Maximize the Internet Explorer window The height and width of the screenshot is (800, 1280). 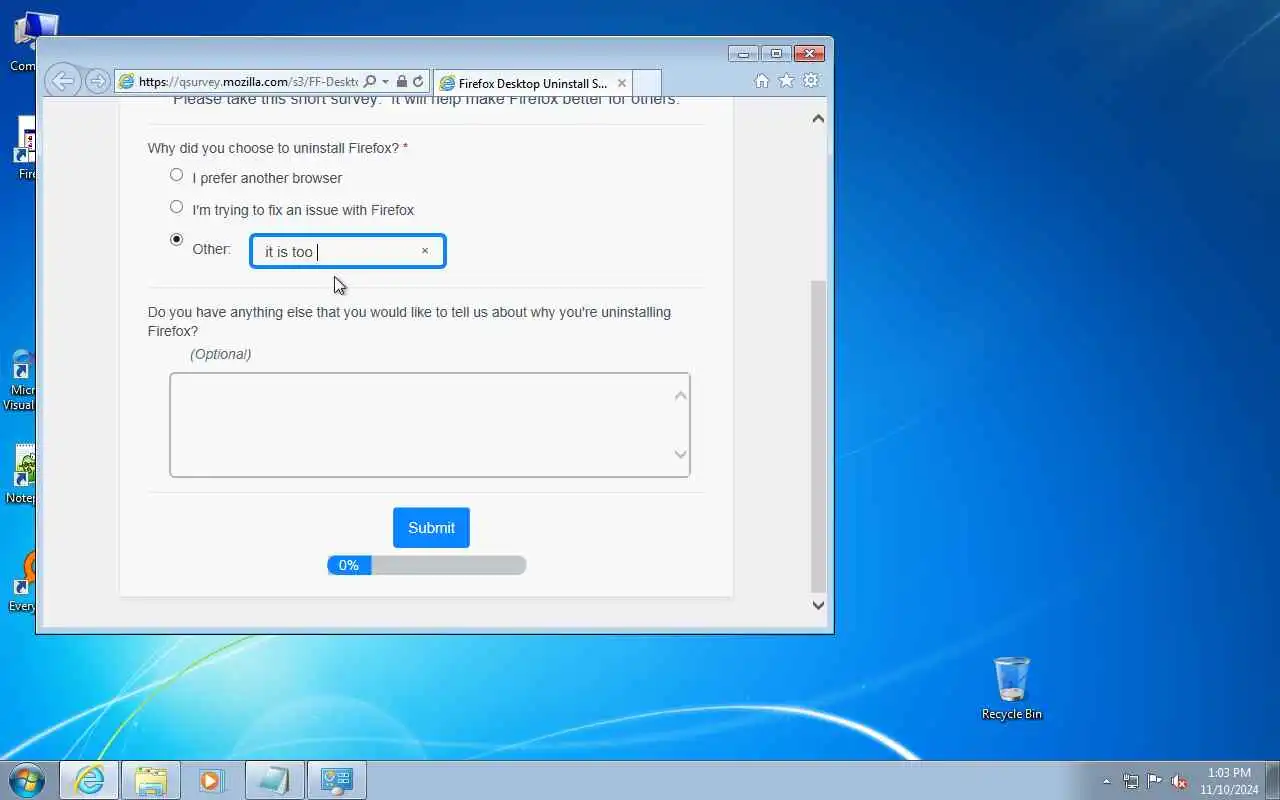[x=776, y=53]
